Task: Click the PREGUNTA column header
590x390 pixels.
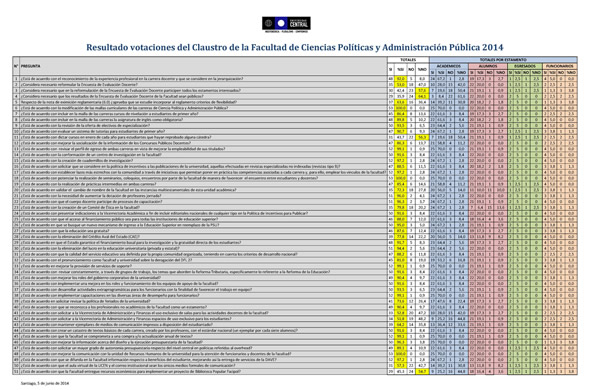Action: coord(31,66)
